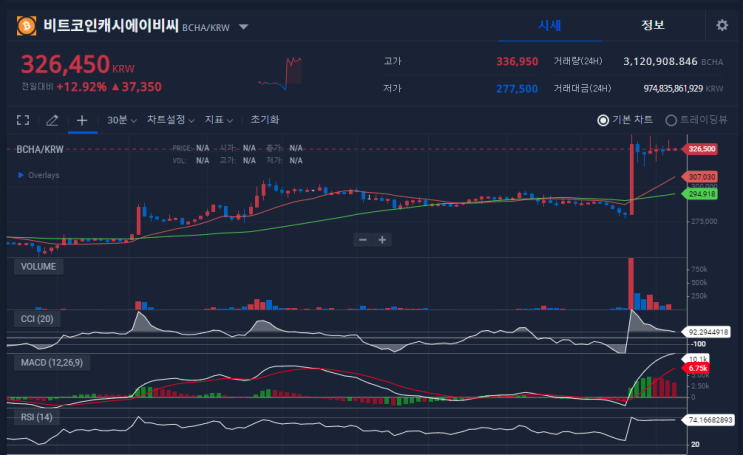Select the crosshair plus tool
This screenshot has height=455, width=743.
82,120
